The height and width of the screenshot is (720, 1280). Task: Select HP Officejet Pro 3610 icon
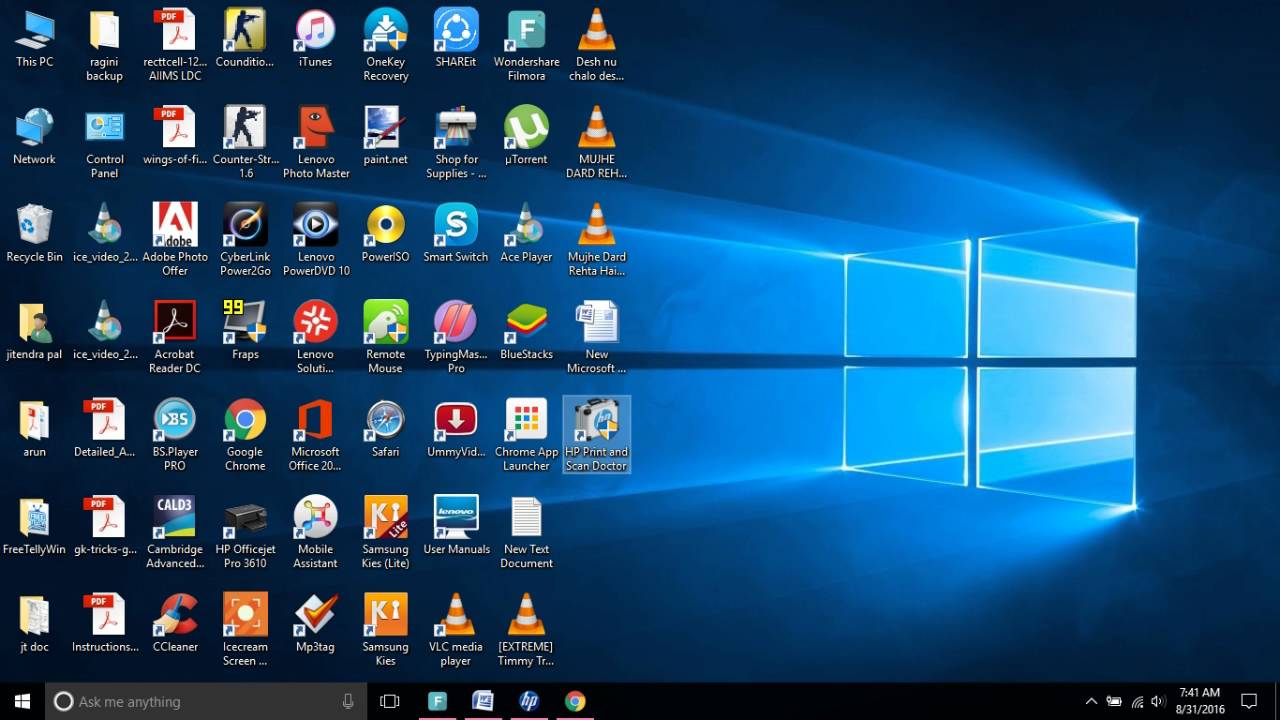click(x=245, y=532)
